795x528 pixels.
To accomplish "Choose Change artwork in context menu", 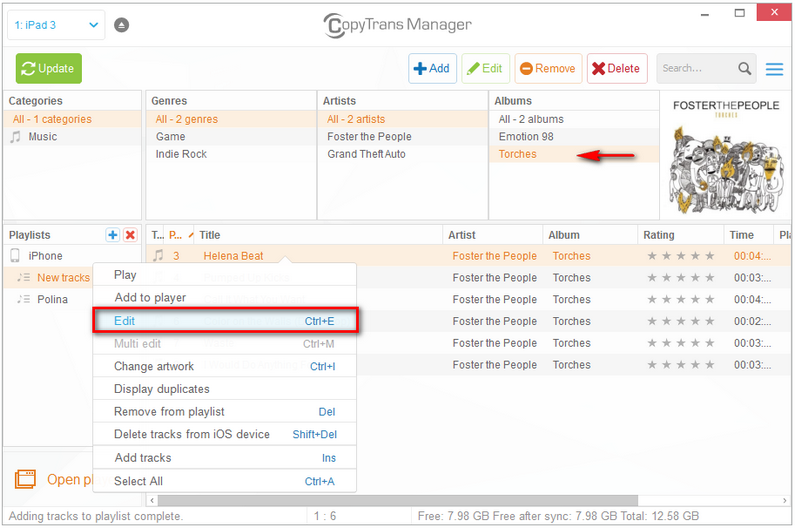I will [x=225, y=366].
